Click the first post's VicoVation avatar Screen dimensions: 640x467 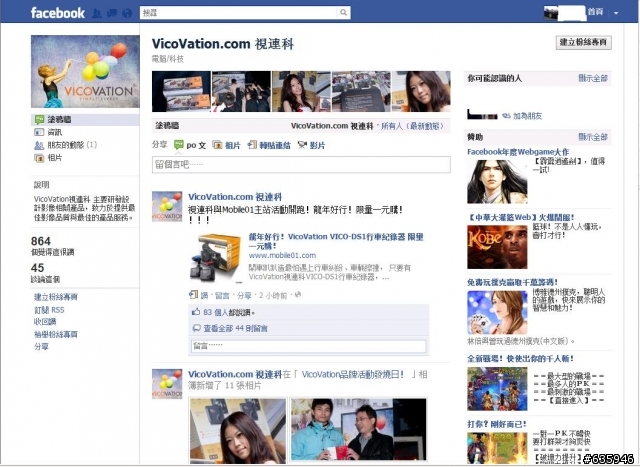(167, 207)
